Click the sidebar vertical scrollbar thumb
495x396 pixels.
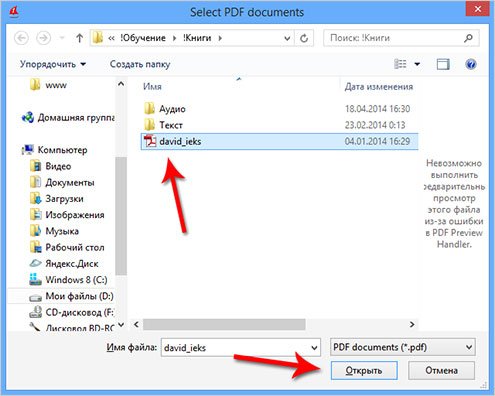[x=121, y=216]
